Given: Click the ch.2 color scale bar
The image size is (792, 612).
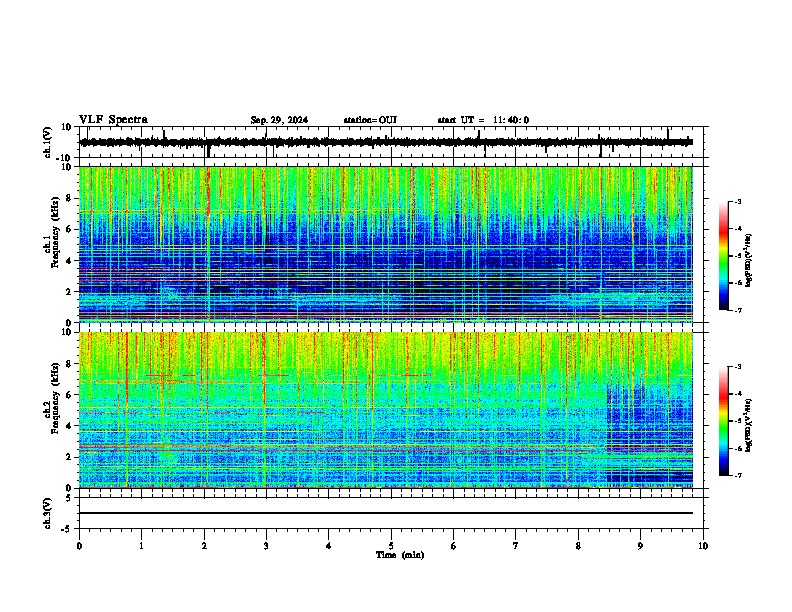Looking at the screenshot, I should point(723,421).
